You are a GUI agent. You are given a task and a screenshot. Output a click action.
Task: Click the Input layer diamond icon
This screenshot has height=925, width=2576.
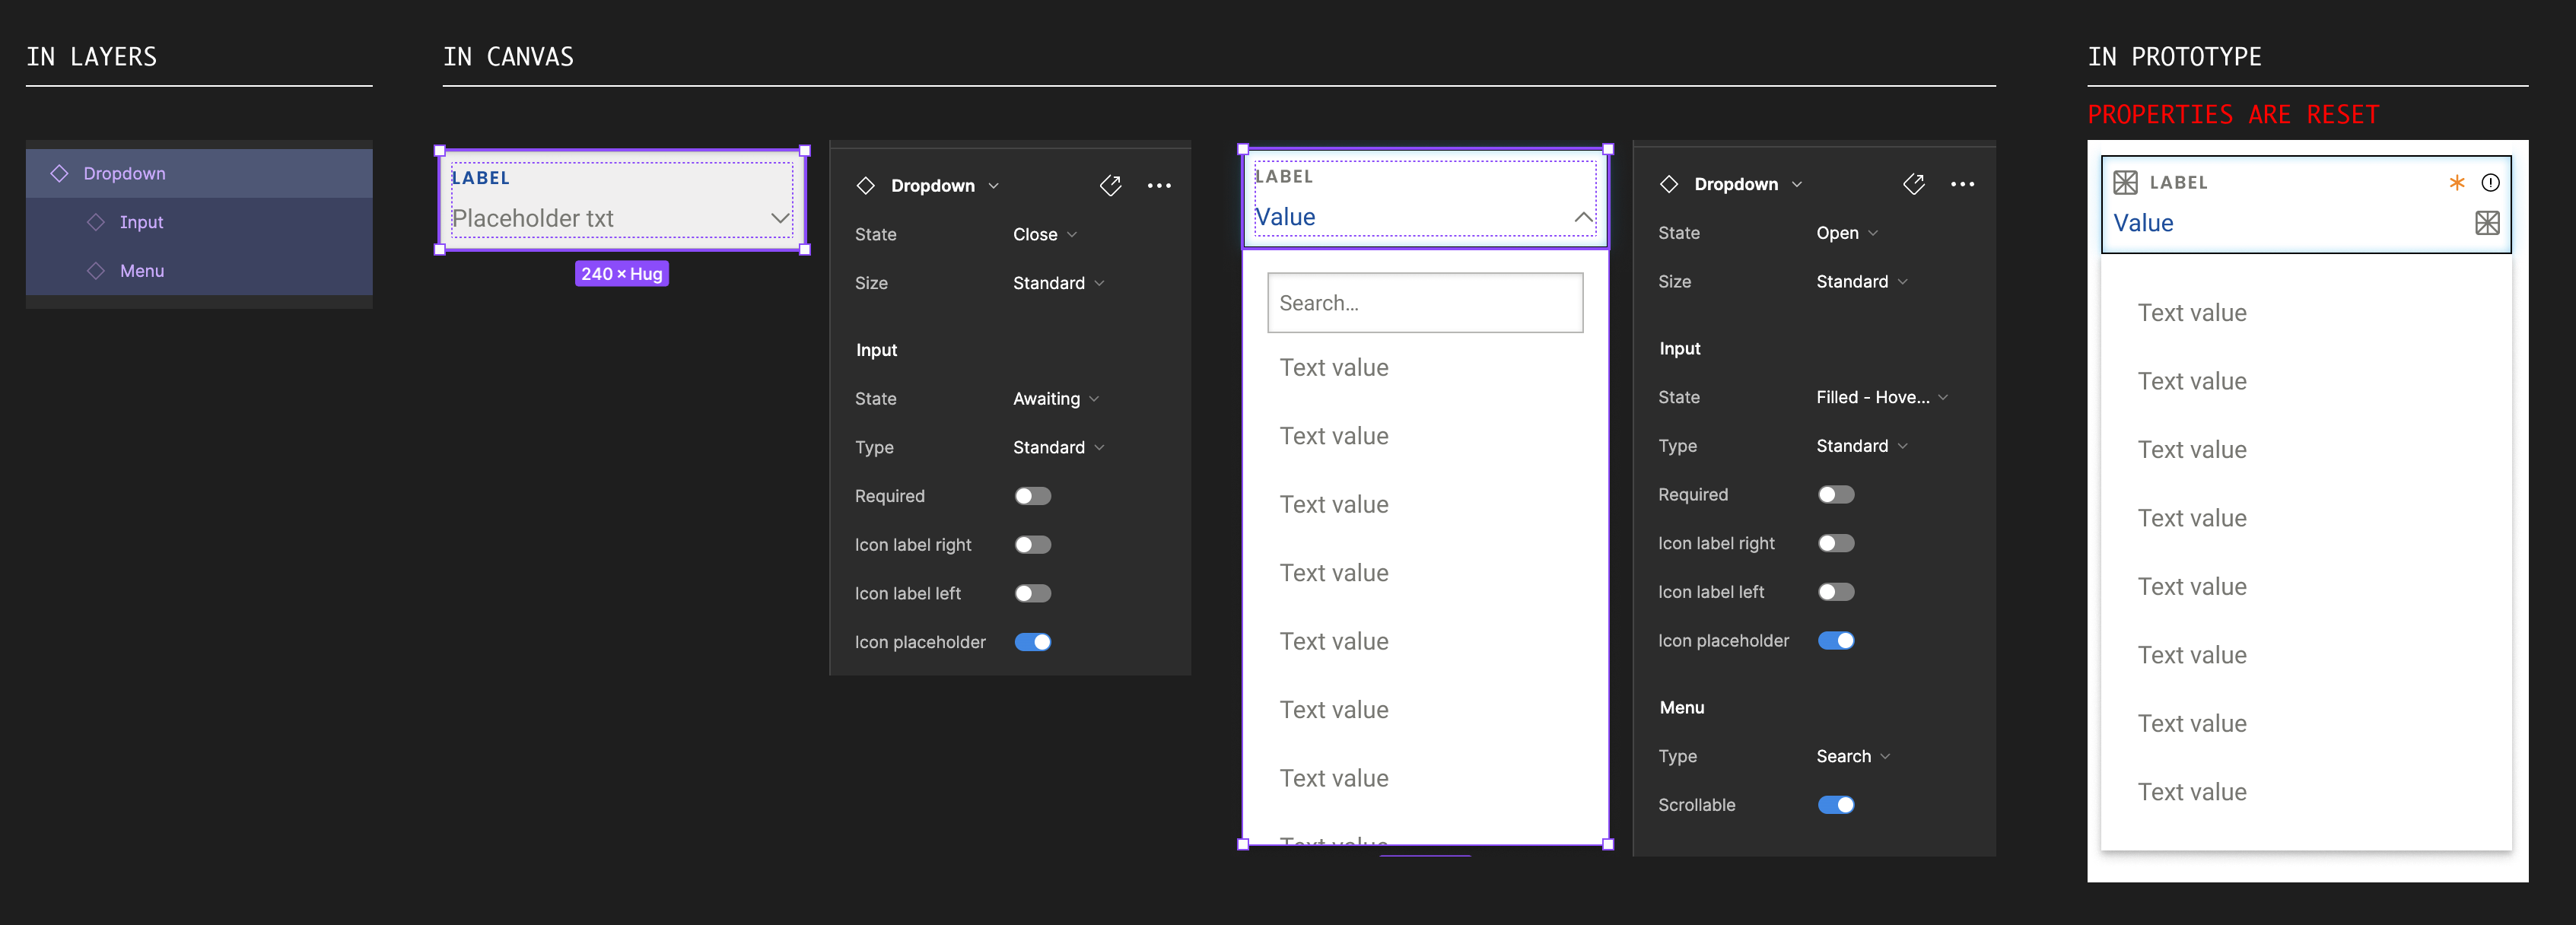point(96,222)
